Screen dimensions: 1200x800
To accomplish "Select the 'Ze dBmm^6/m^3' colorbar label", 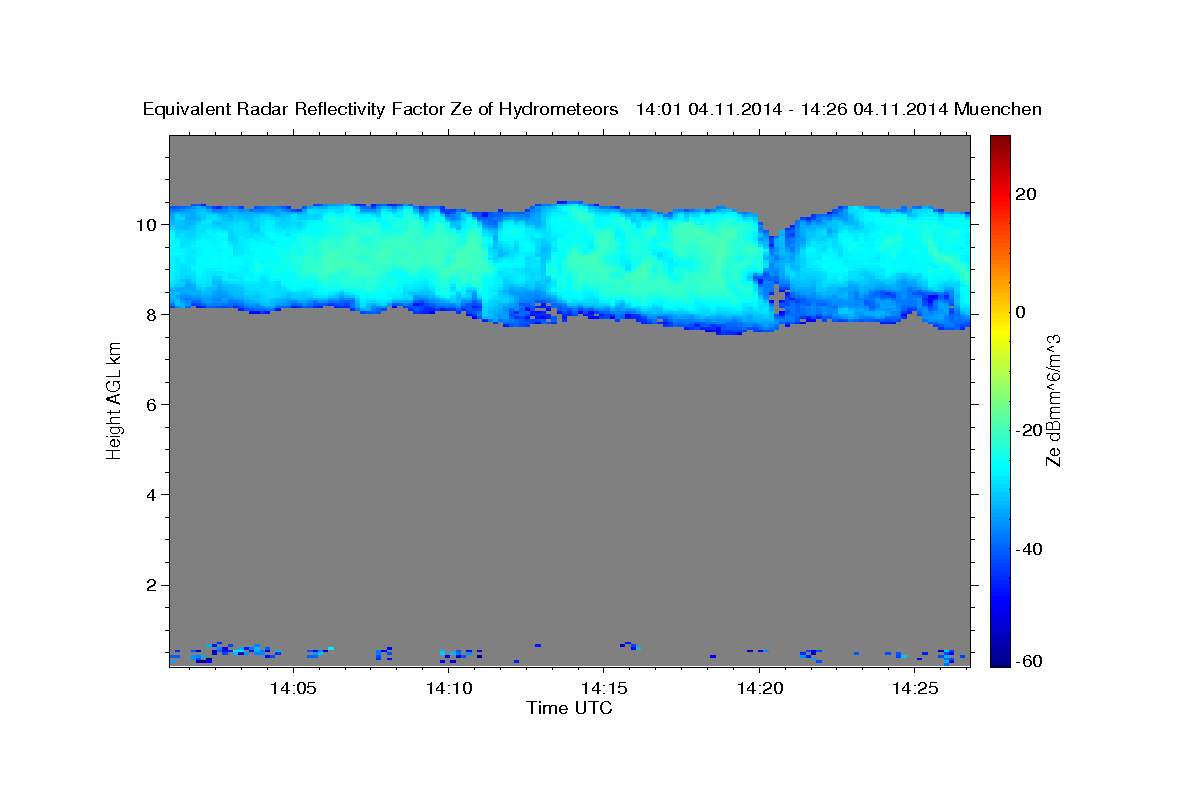I will [x=1053, y=400].
